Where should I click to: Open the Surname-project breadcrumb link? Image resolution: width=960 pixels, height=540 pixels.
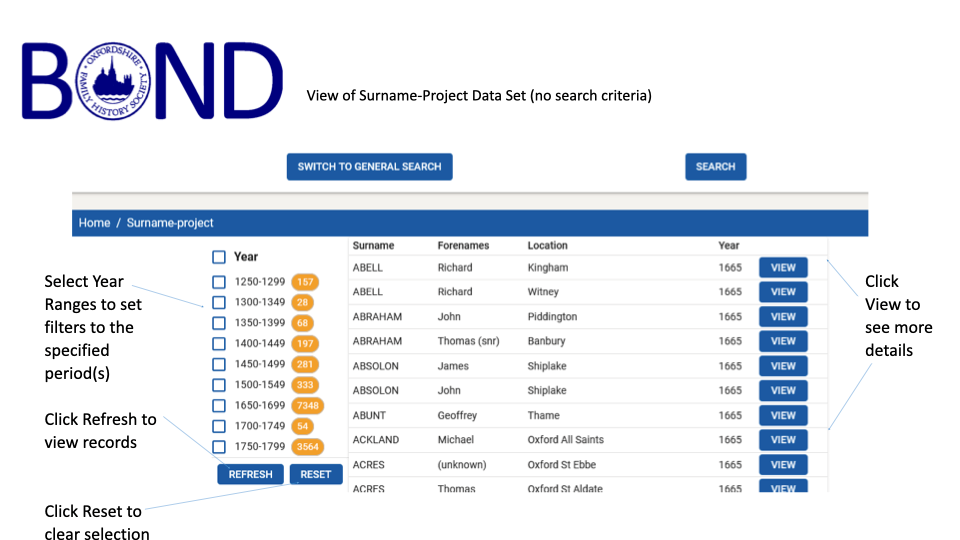170,223
